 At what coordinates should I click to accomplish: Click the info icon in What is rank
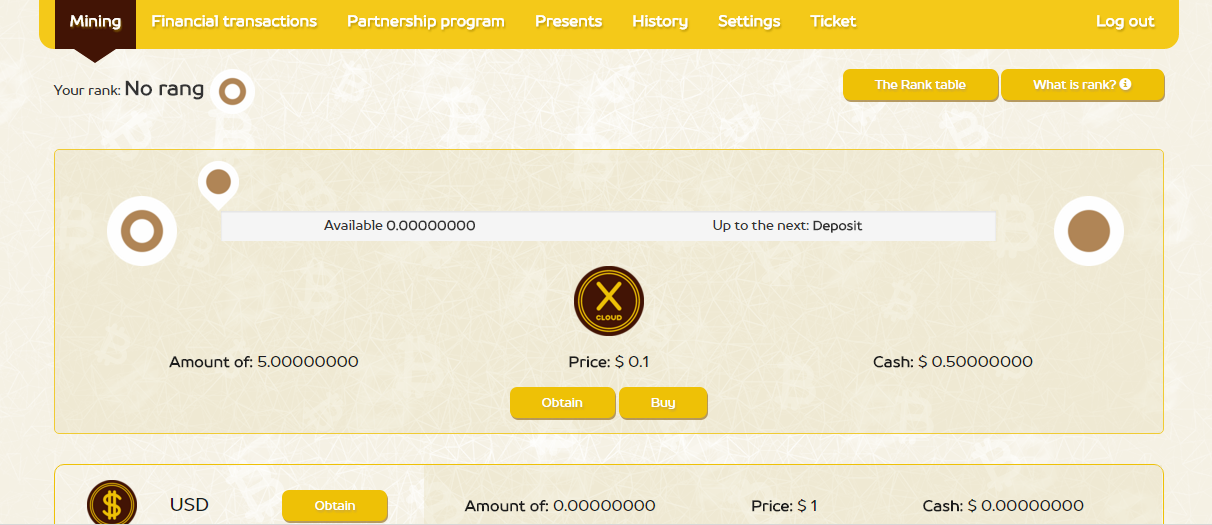[x=1125, y=85]
